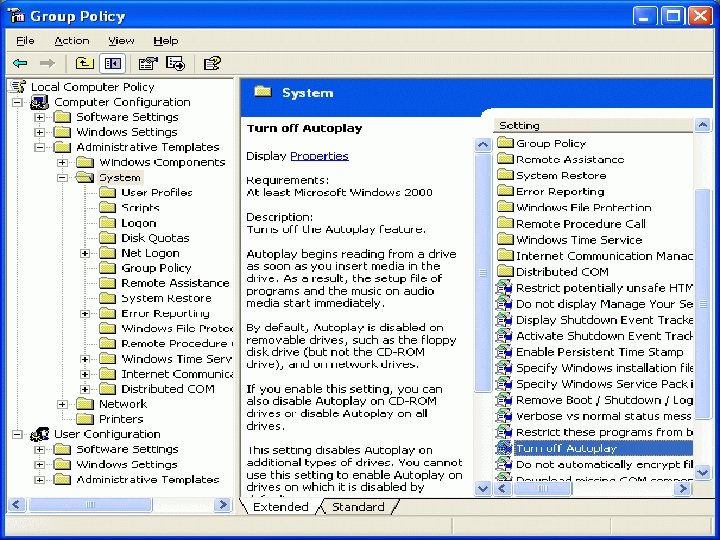The height and width of the screenshot is (540, 720).
Task: Toggle the Show/Hide Console Tree icon
Action: (x=112, y=63)
